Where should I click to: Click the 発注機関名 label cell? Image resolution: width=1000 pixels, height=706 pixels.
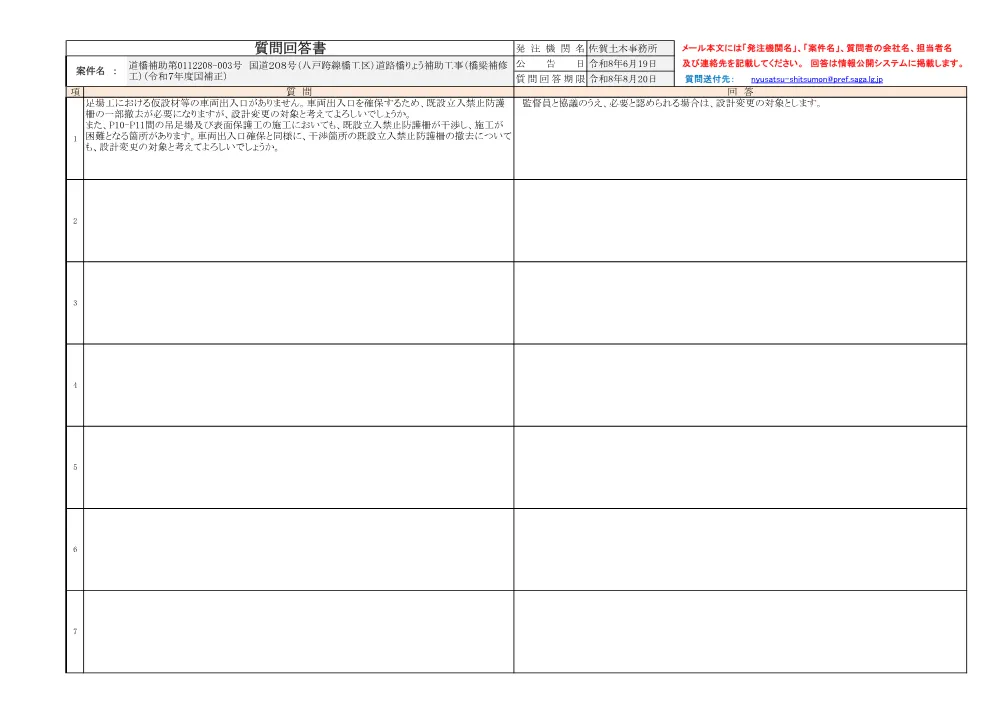[550, 48]
